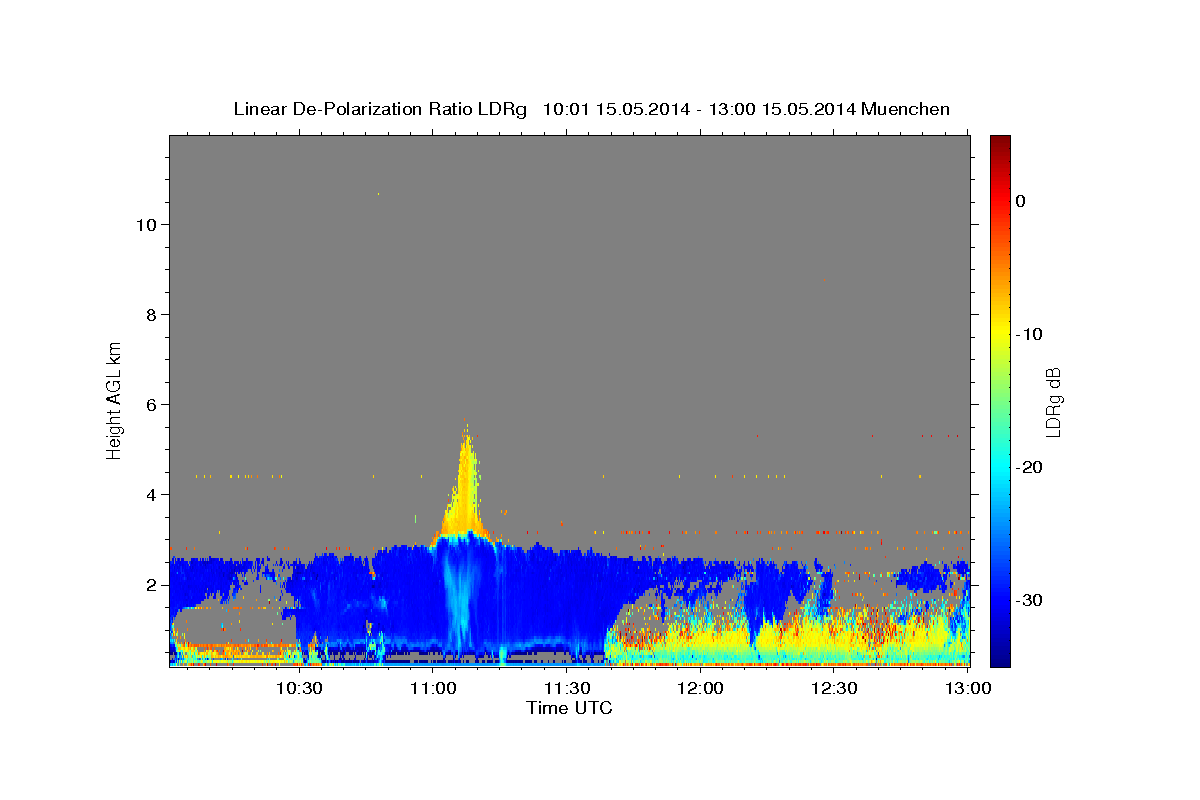Click the cyan -20 region of the colorbar
The image size is (1200, 800).
[x=1000, y=467]
